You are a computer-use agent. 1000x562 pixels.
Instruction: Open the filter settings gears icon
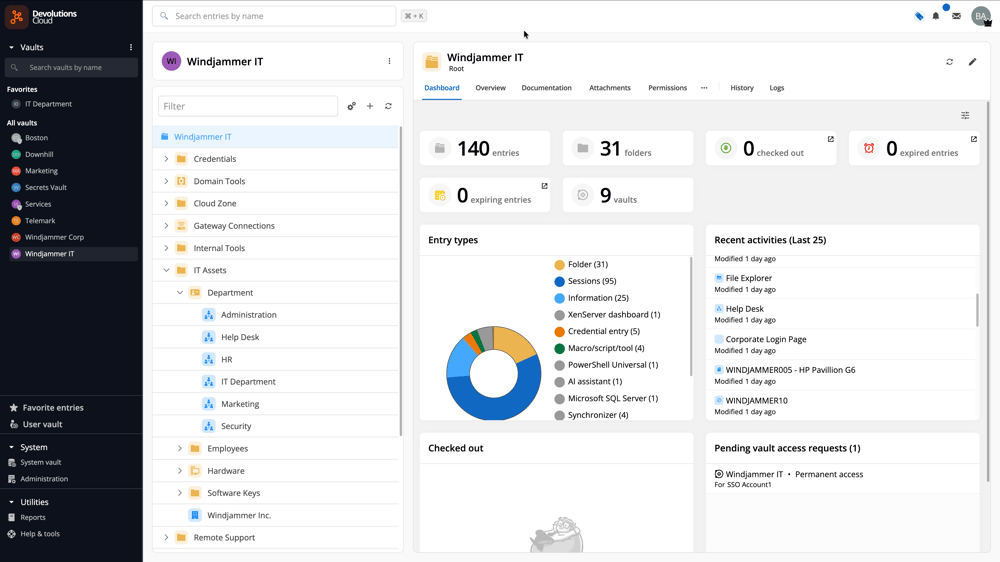(351, 106)
